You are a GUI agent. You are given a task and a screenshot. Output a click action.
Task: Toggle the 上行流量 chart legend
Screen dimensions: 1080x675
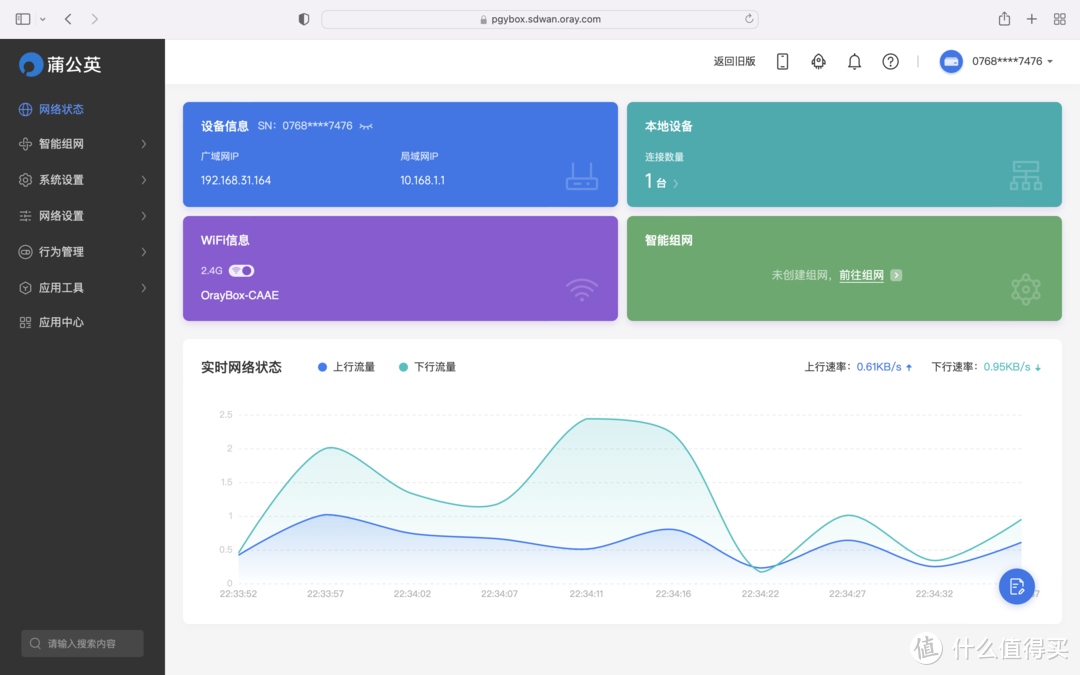[346, 366]
